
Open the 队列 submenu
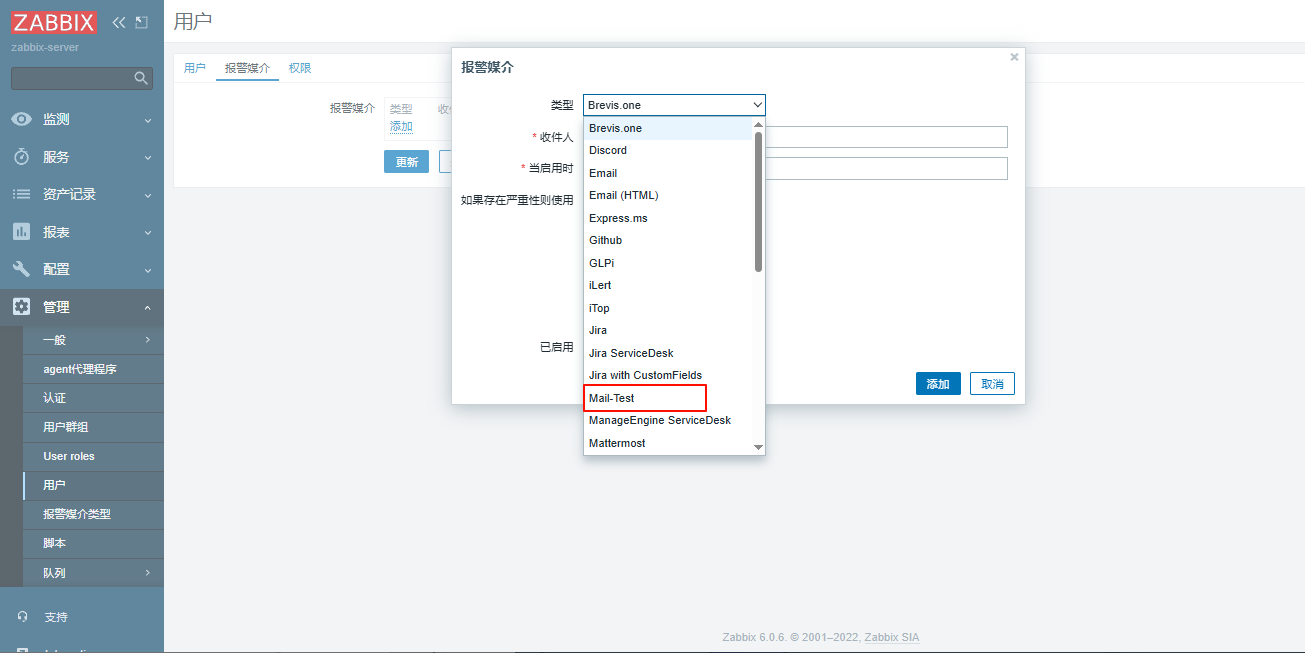93,573
